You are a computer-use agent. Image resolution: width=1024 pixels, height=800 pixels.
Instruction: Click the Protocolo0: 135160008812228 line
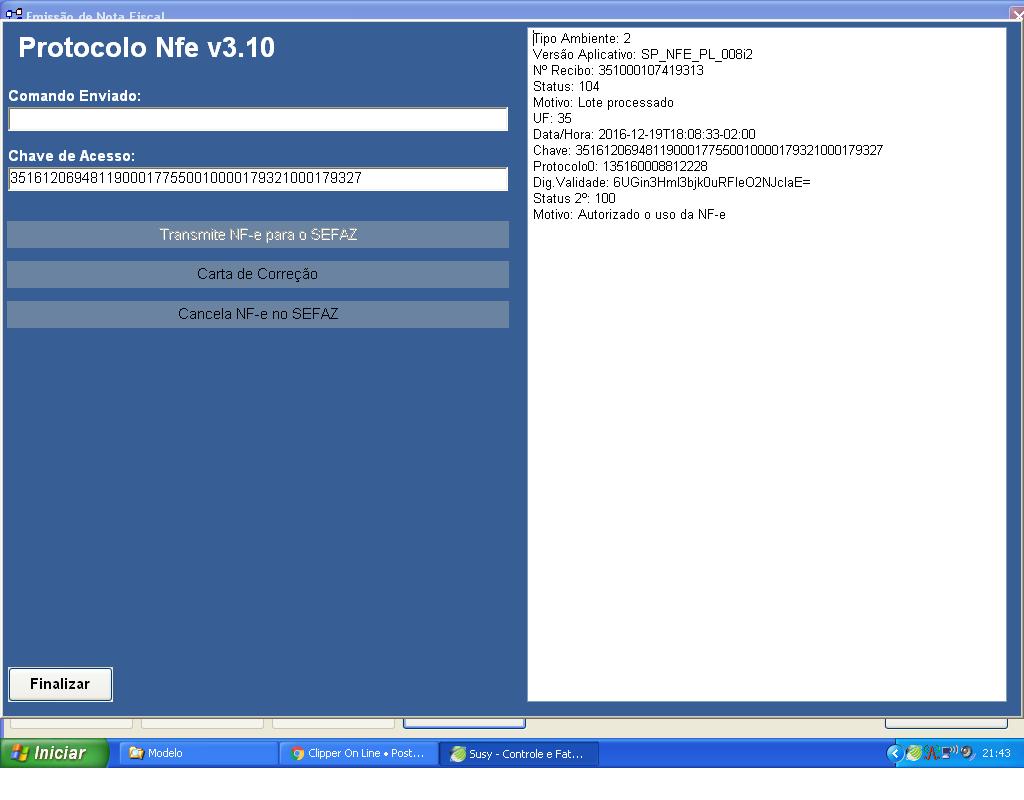pyautogui.click(x=620, y=167)
